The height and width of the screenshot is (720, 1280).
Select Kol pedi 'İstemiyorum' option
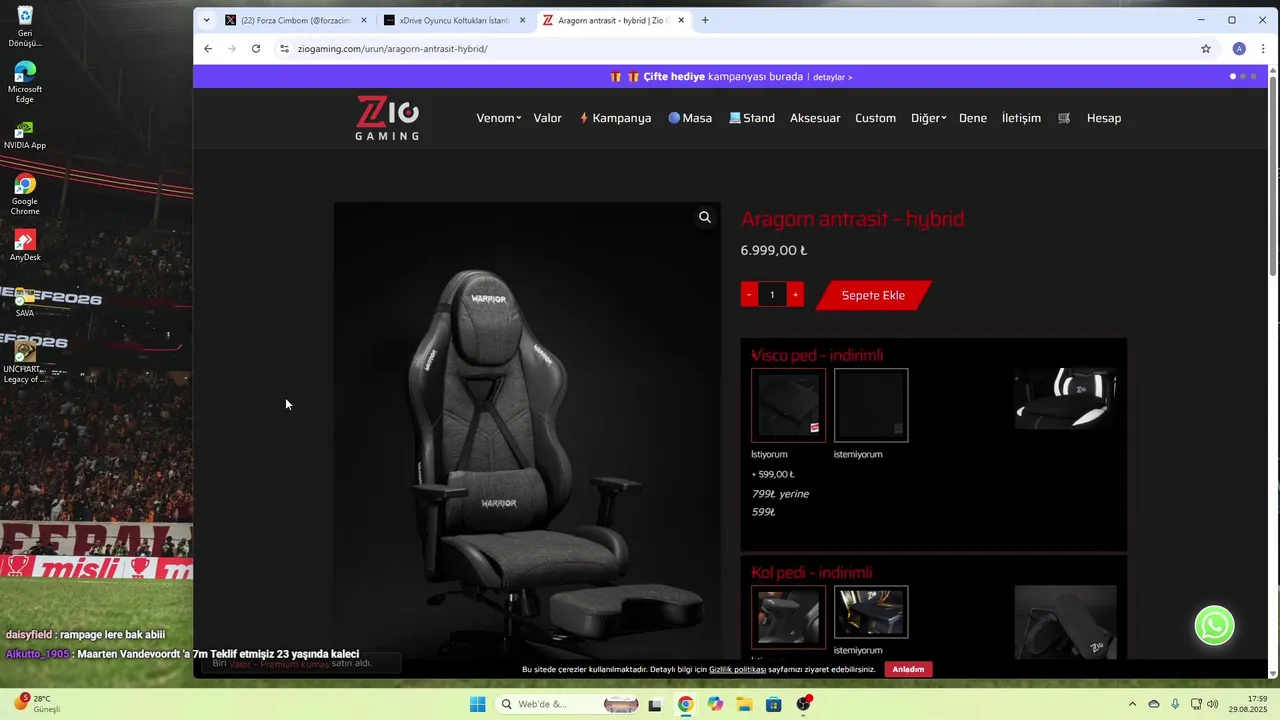(x=871, y=612)
